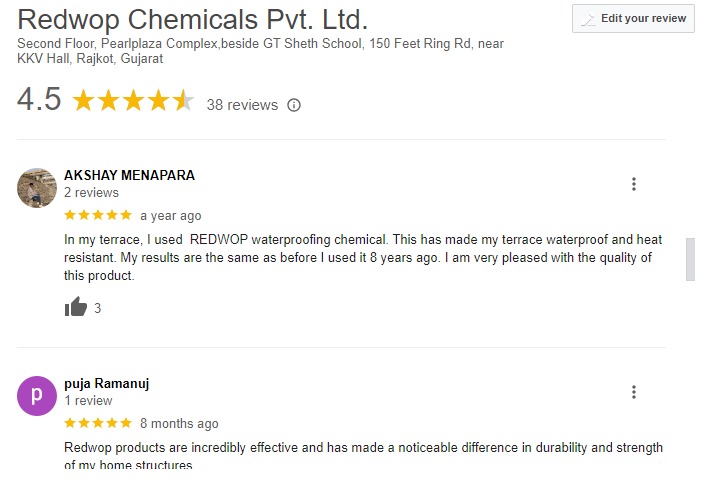Screen dimensions: 713x504
Task: Click the info icon beside 38 reviews
Action: click(x=294, y=105)
